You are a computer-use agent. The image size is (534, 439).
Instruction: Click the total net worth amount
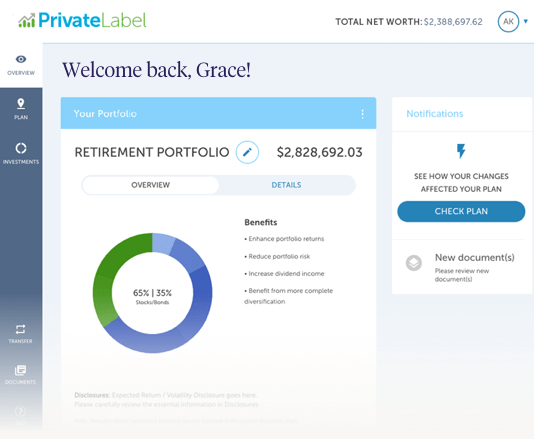[453, 22]
